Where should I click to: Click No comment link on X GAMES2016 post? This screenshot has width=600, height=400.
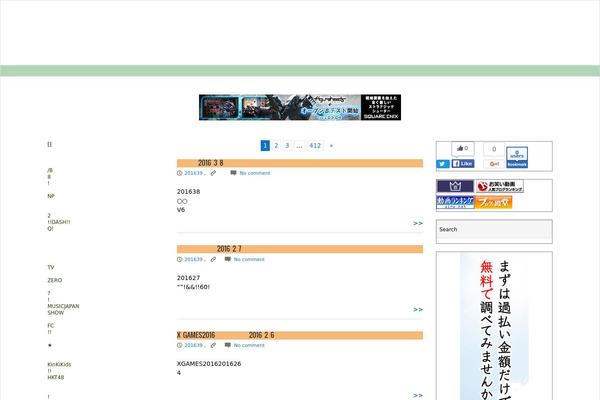(249, 345)
